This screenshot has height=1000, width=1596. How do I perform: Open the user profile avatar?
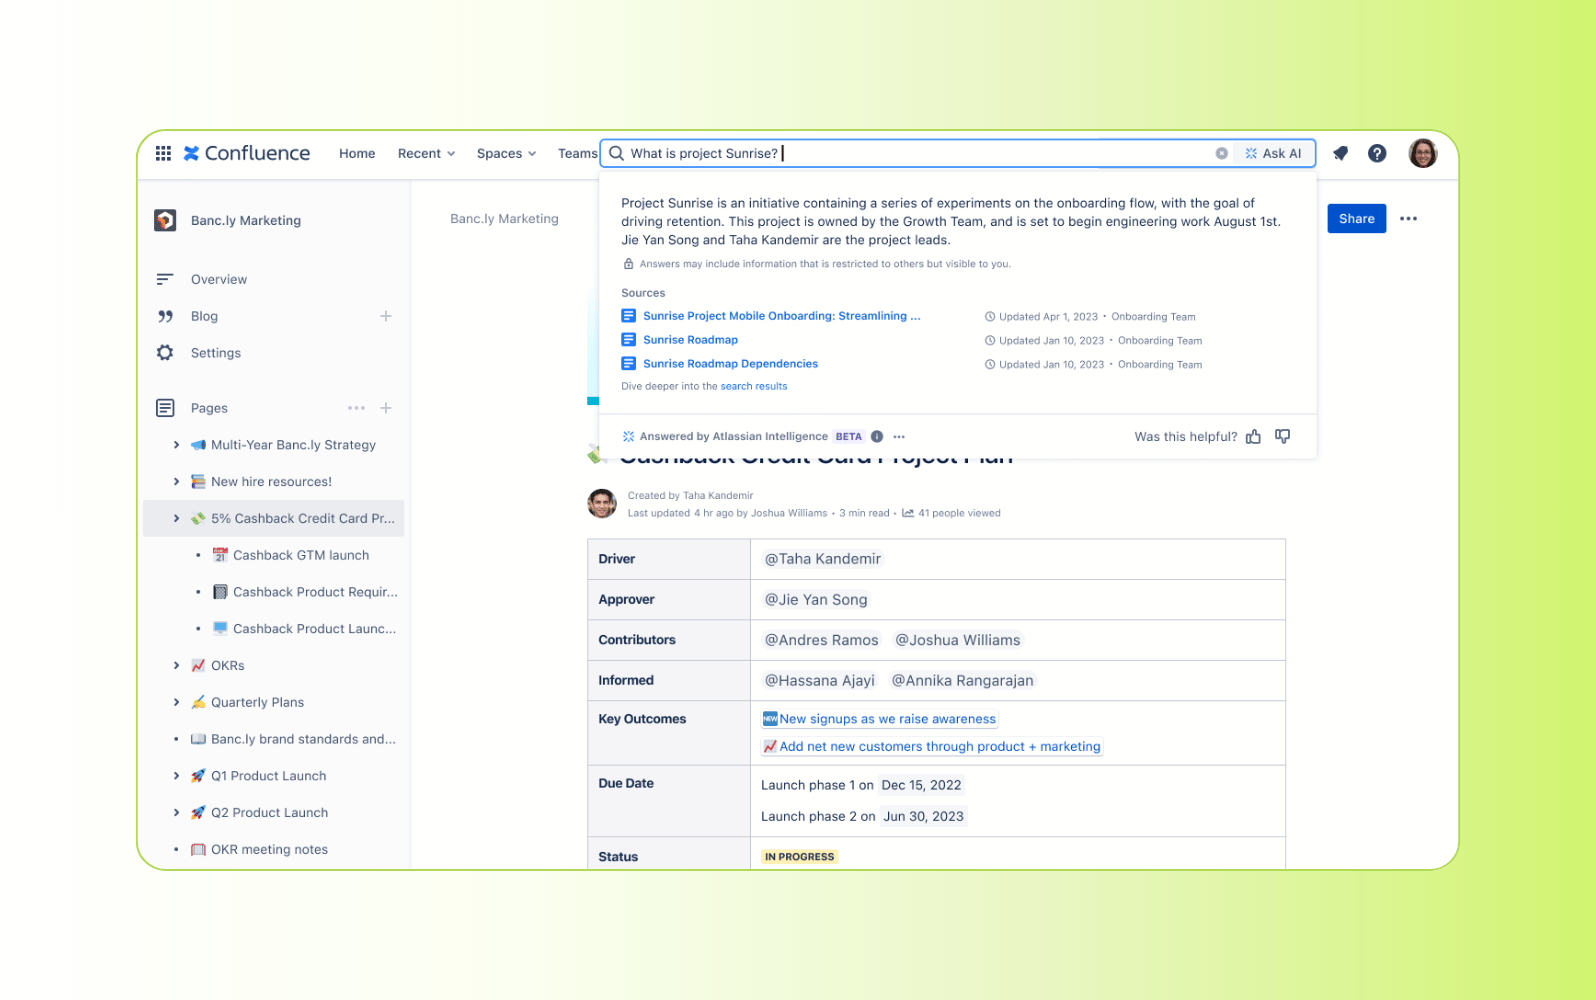[1422, 153]
